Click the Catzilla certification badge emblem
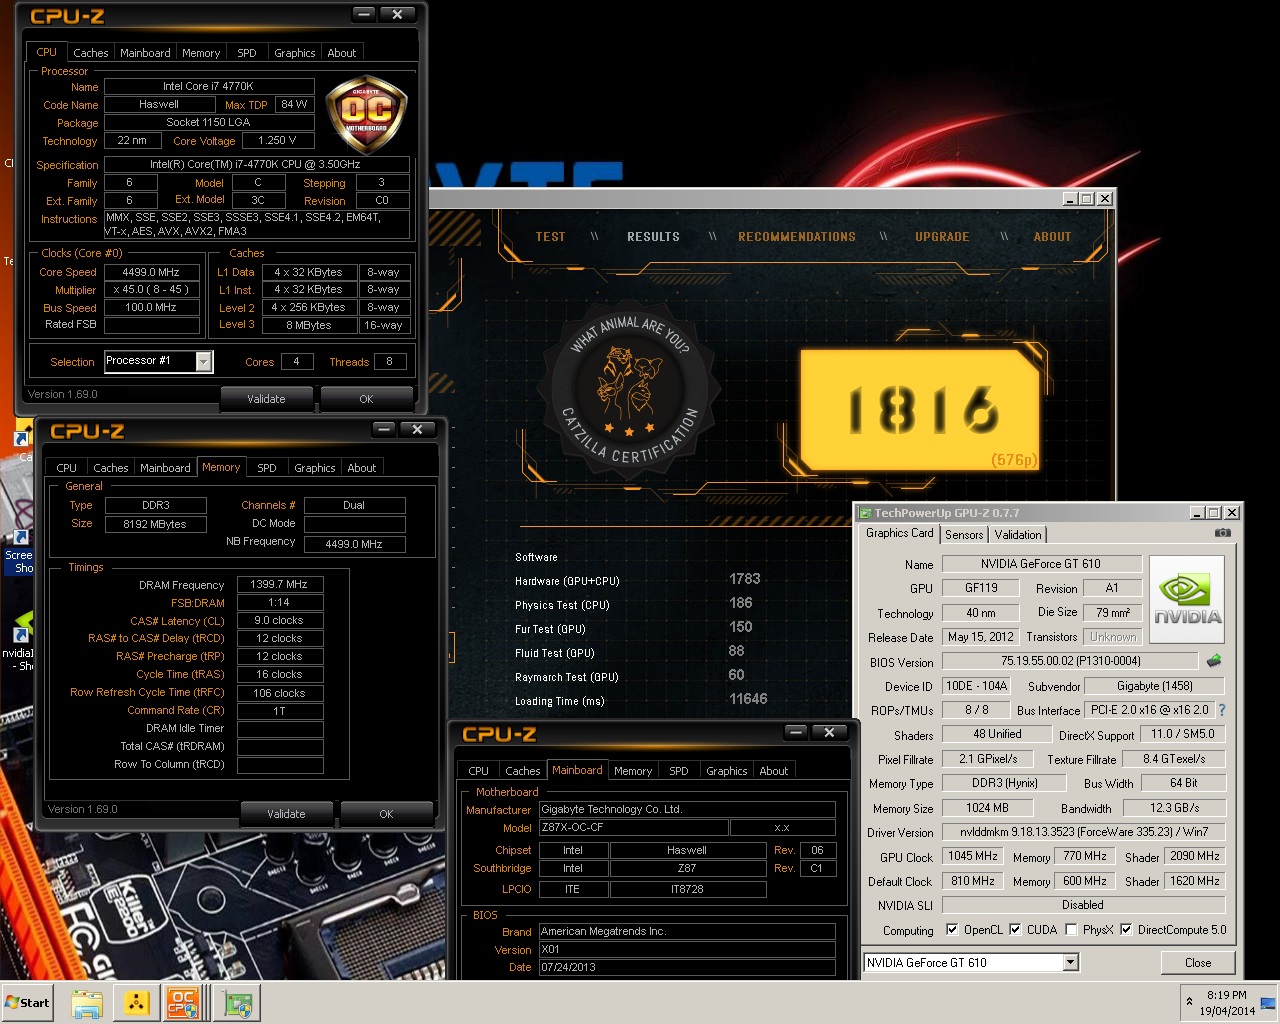 pos(628,387)
